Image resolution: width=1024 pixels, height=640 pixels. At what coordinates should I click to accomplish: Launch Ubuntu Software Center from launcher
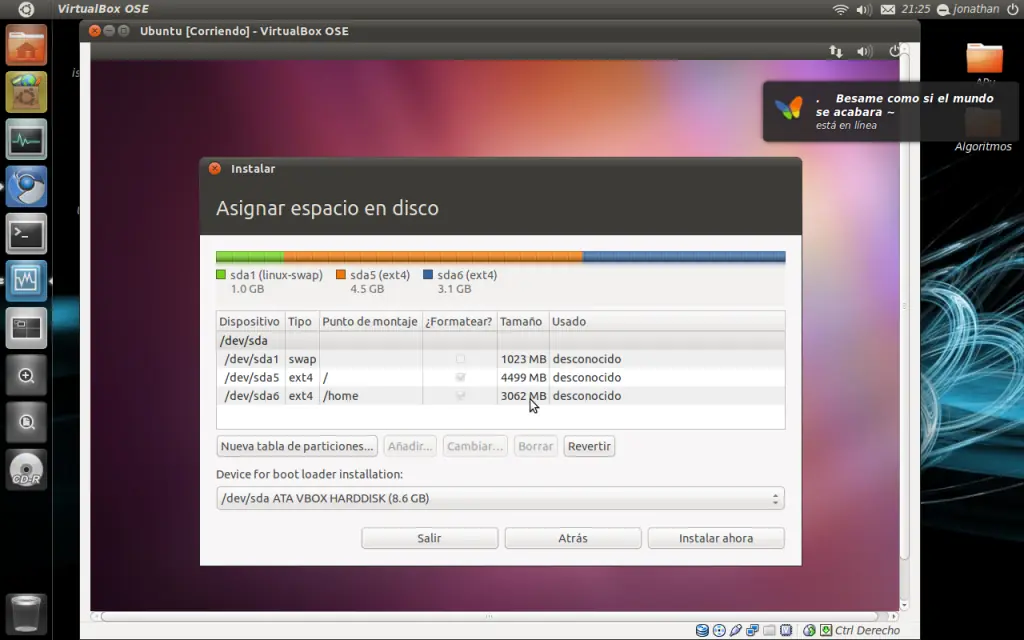coord(26,92)
